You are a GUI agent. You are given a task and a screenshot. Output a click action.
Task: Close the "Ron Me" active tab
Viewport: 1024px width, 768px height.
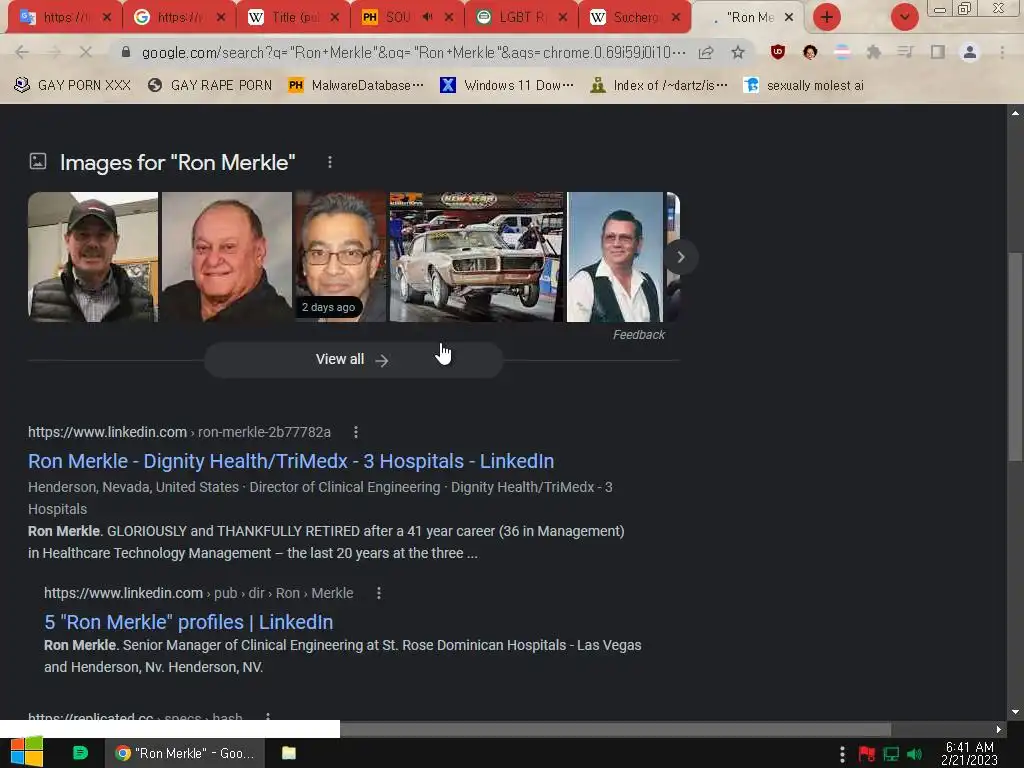[x=789, y=17]
